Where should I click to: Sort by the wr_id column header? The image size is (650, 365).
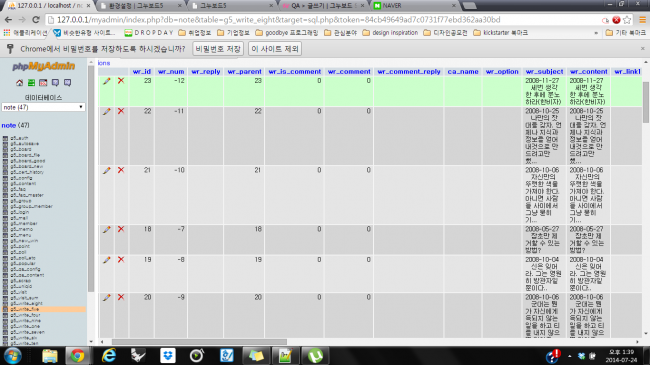(142, 71)
